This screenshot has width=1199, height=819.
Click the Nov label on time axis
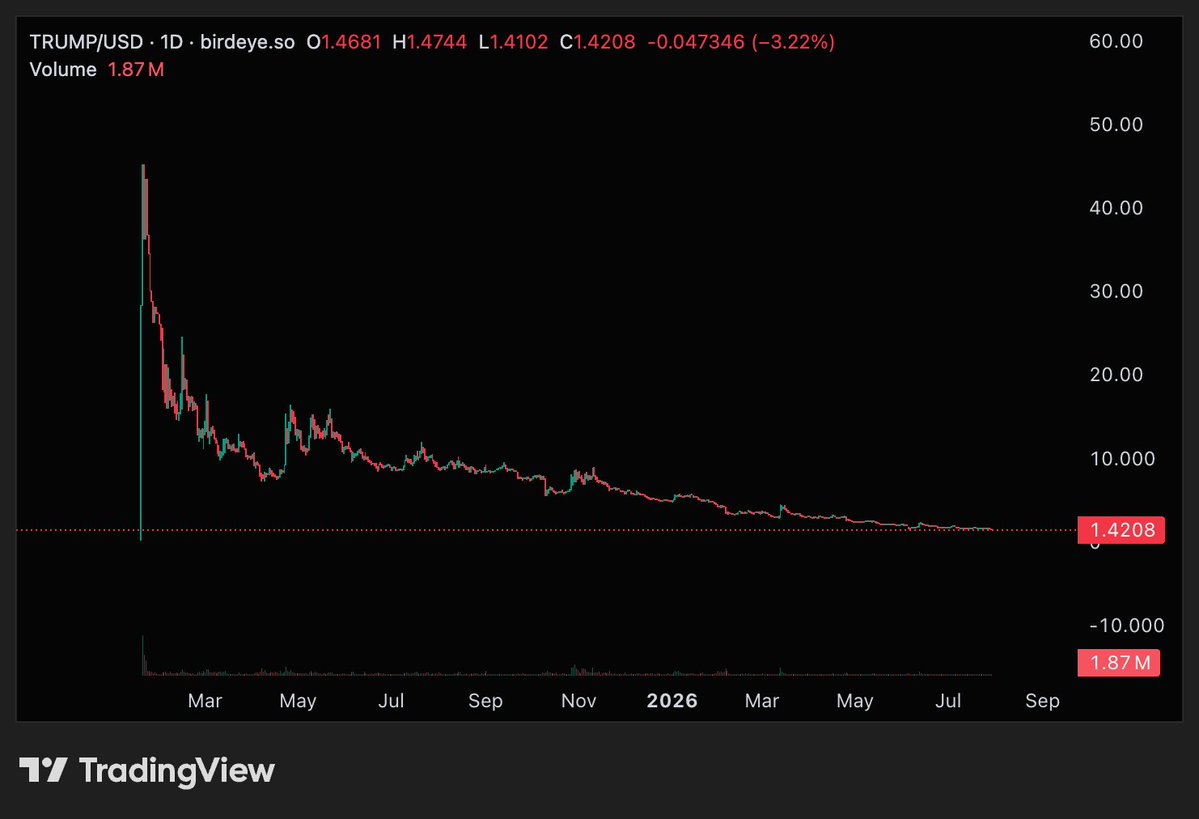coord(578,701)
